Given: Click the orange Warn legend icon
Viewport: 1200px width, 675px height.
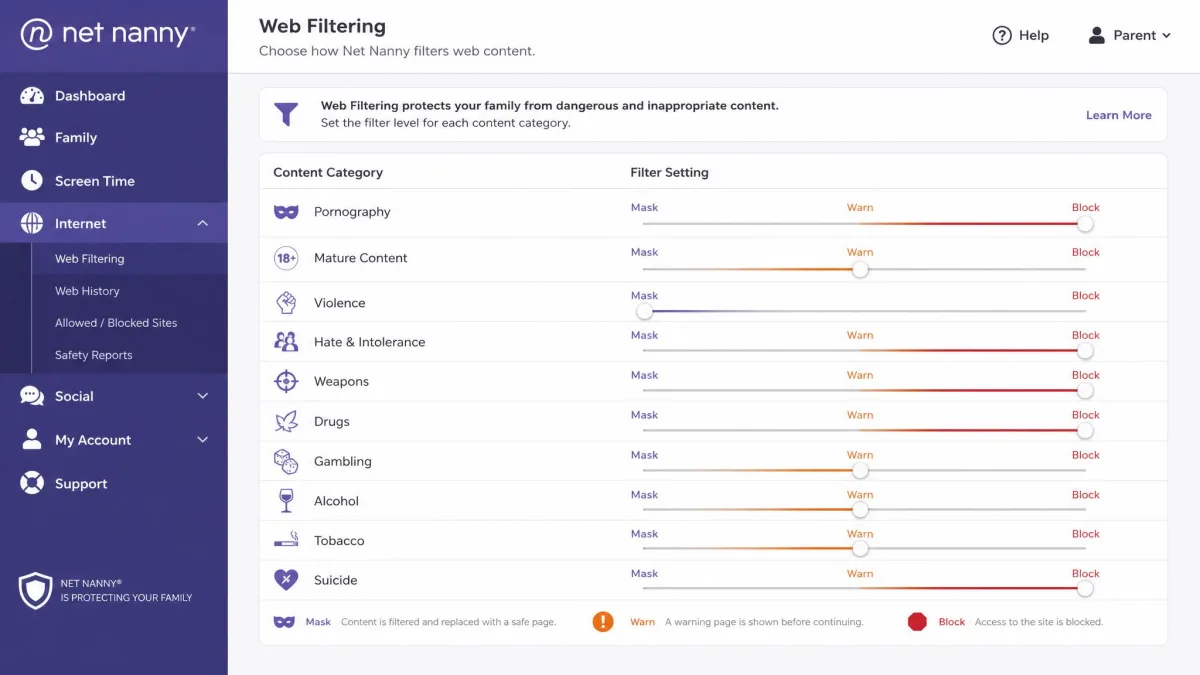Looking at the screenshot, I should pyautogui.click(x=603, y=621).
